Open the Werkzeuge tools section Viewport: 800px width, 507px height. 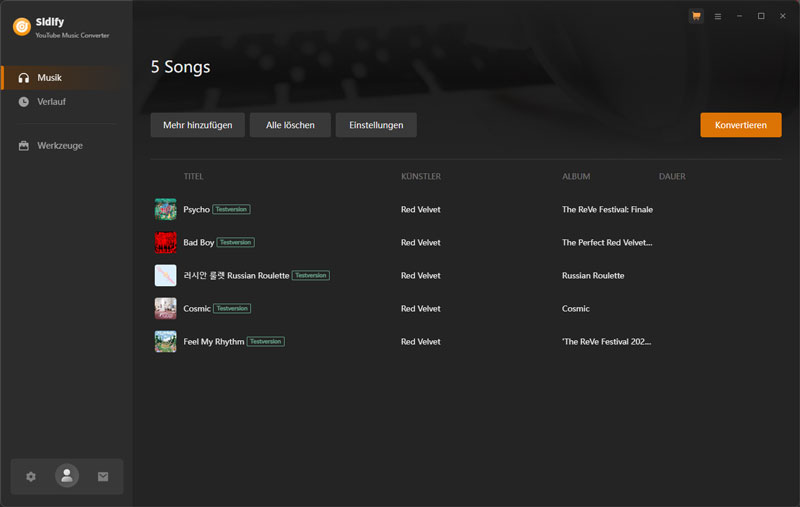coord(60,146)
